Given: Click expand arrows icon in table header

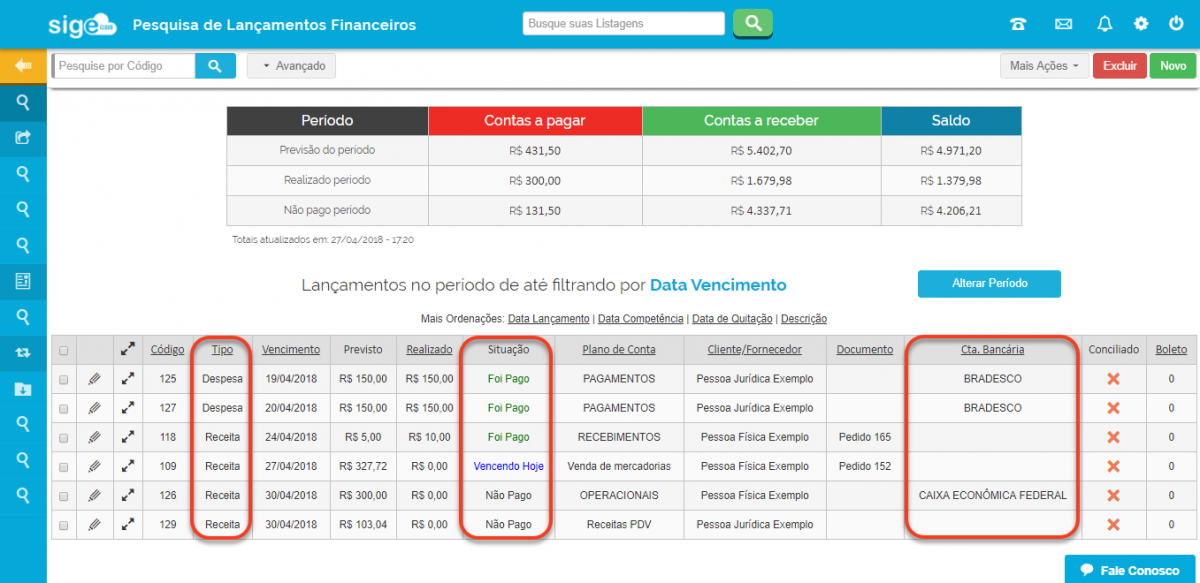Looking at the screenshot, I should point(128,350).
